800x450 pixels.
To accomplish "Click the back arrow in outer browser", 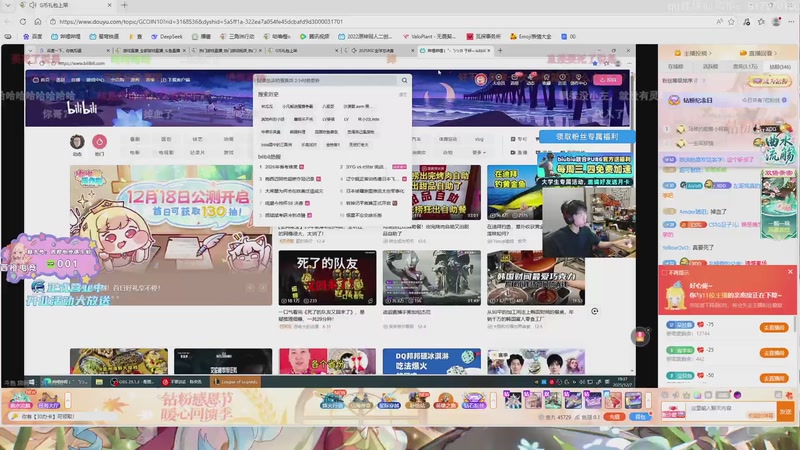I will tap(7, 22).
